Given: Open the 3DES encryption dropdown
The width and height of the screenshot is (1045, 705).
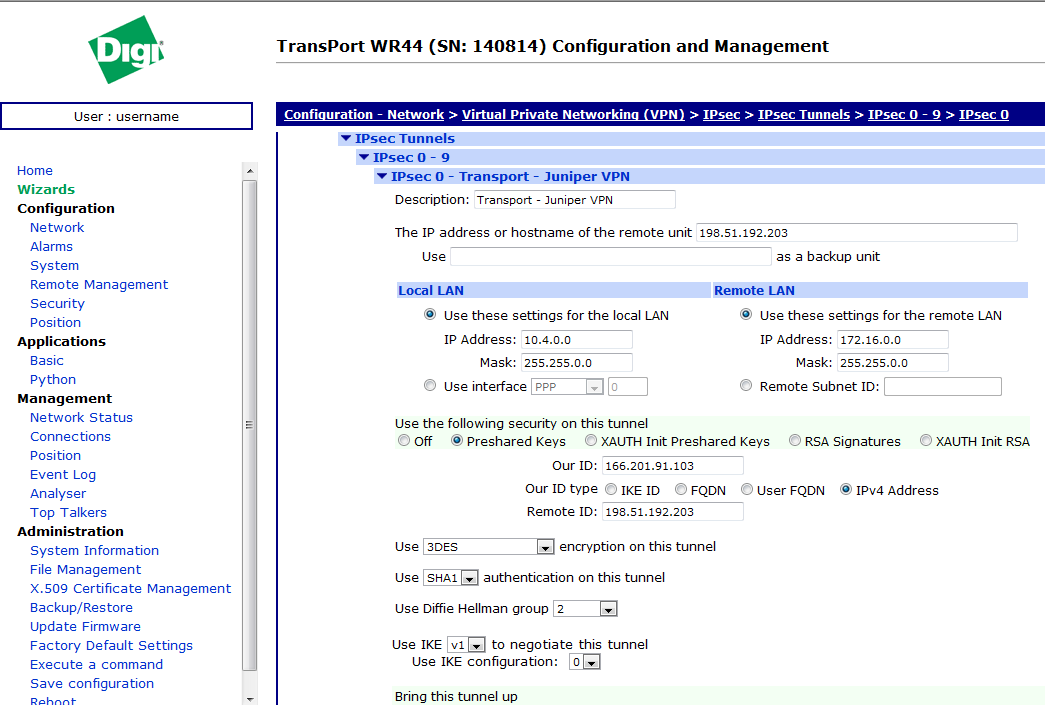Looking at the screenshot, I should click(x=545, y=547).
